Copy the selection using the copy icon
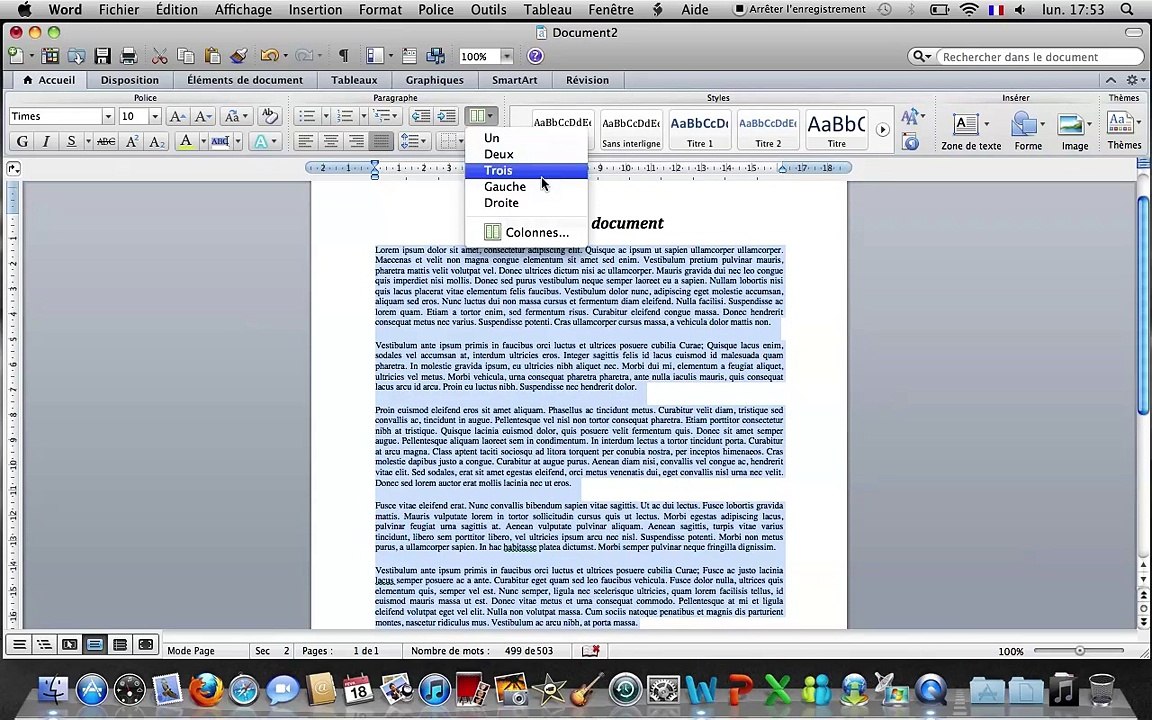Image resolution: width=1152 pixels, height=720 pixels. point(186,56)
